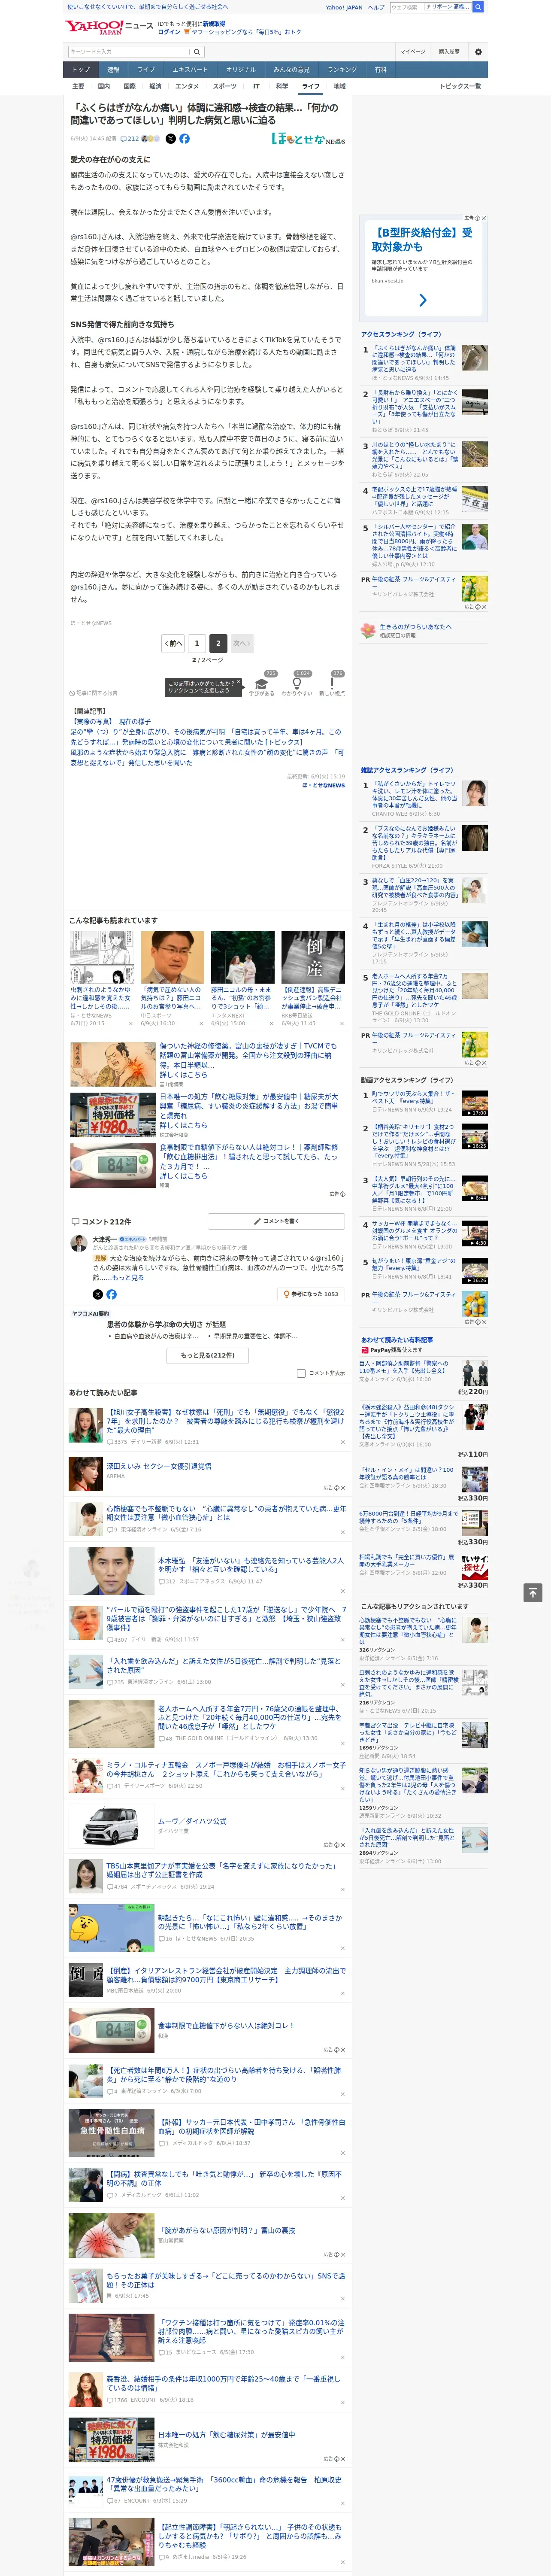Open the 心筋梗塞でも不整脈でもない article link
Image resolution: width=551 pixels, height=2576 pixels.
tap(226, 1513)
